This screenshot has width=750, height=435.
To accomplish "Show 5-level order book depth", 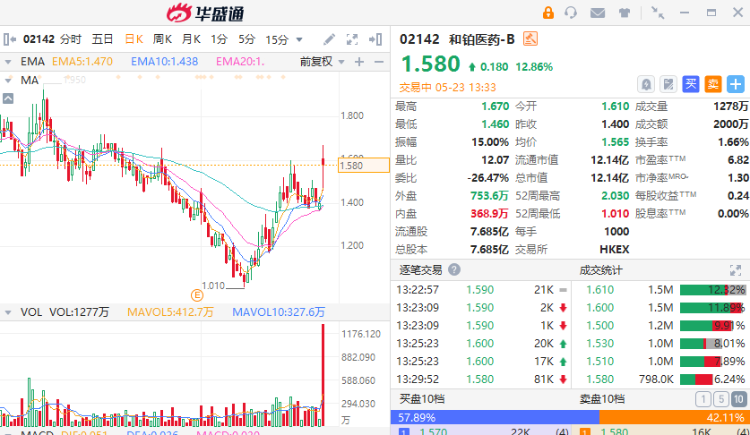I will pyautogui.click(x=721, y=399).
